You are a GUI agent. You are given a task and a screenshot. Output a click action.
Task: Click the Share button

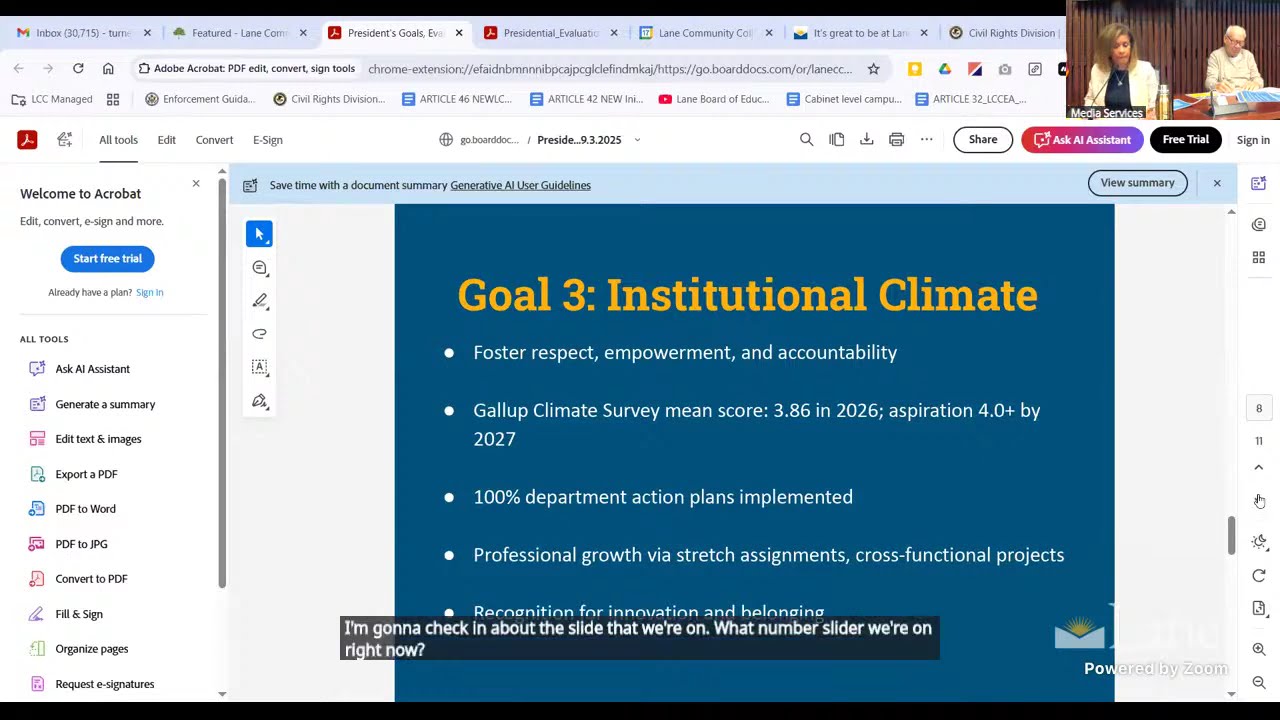coord(983,140)
